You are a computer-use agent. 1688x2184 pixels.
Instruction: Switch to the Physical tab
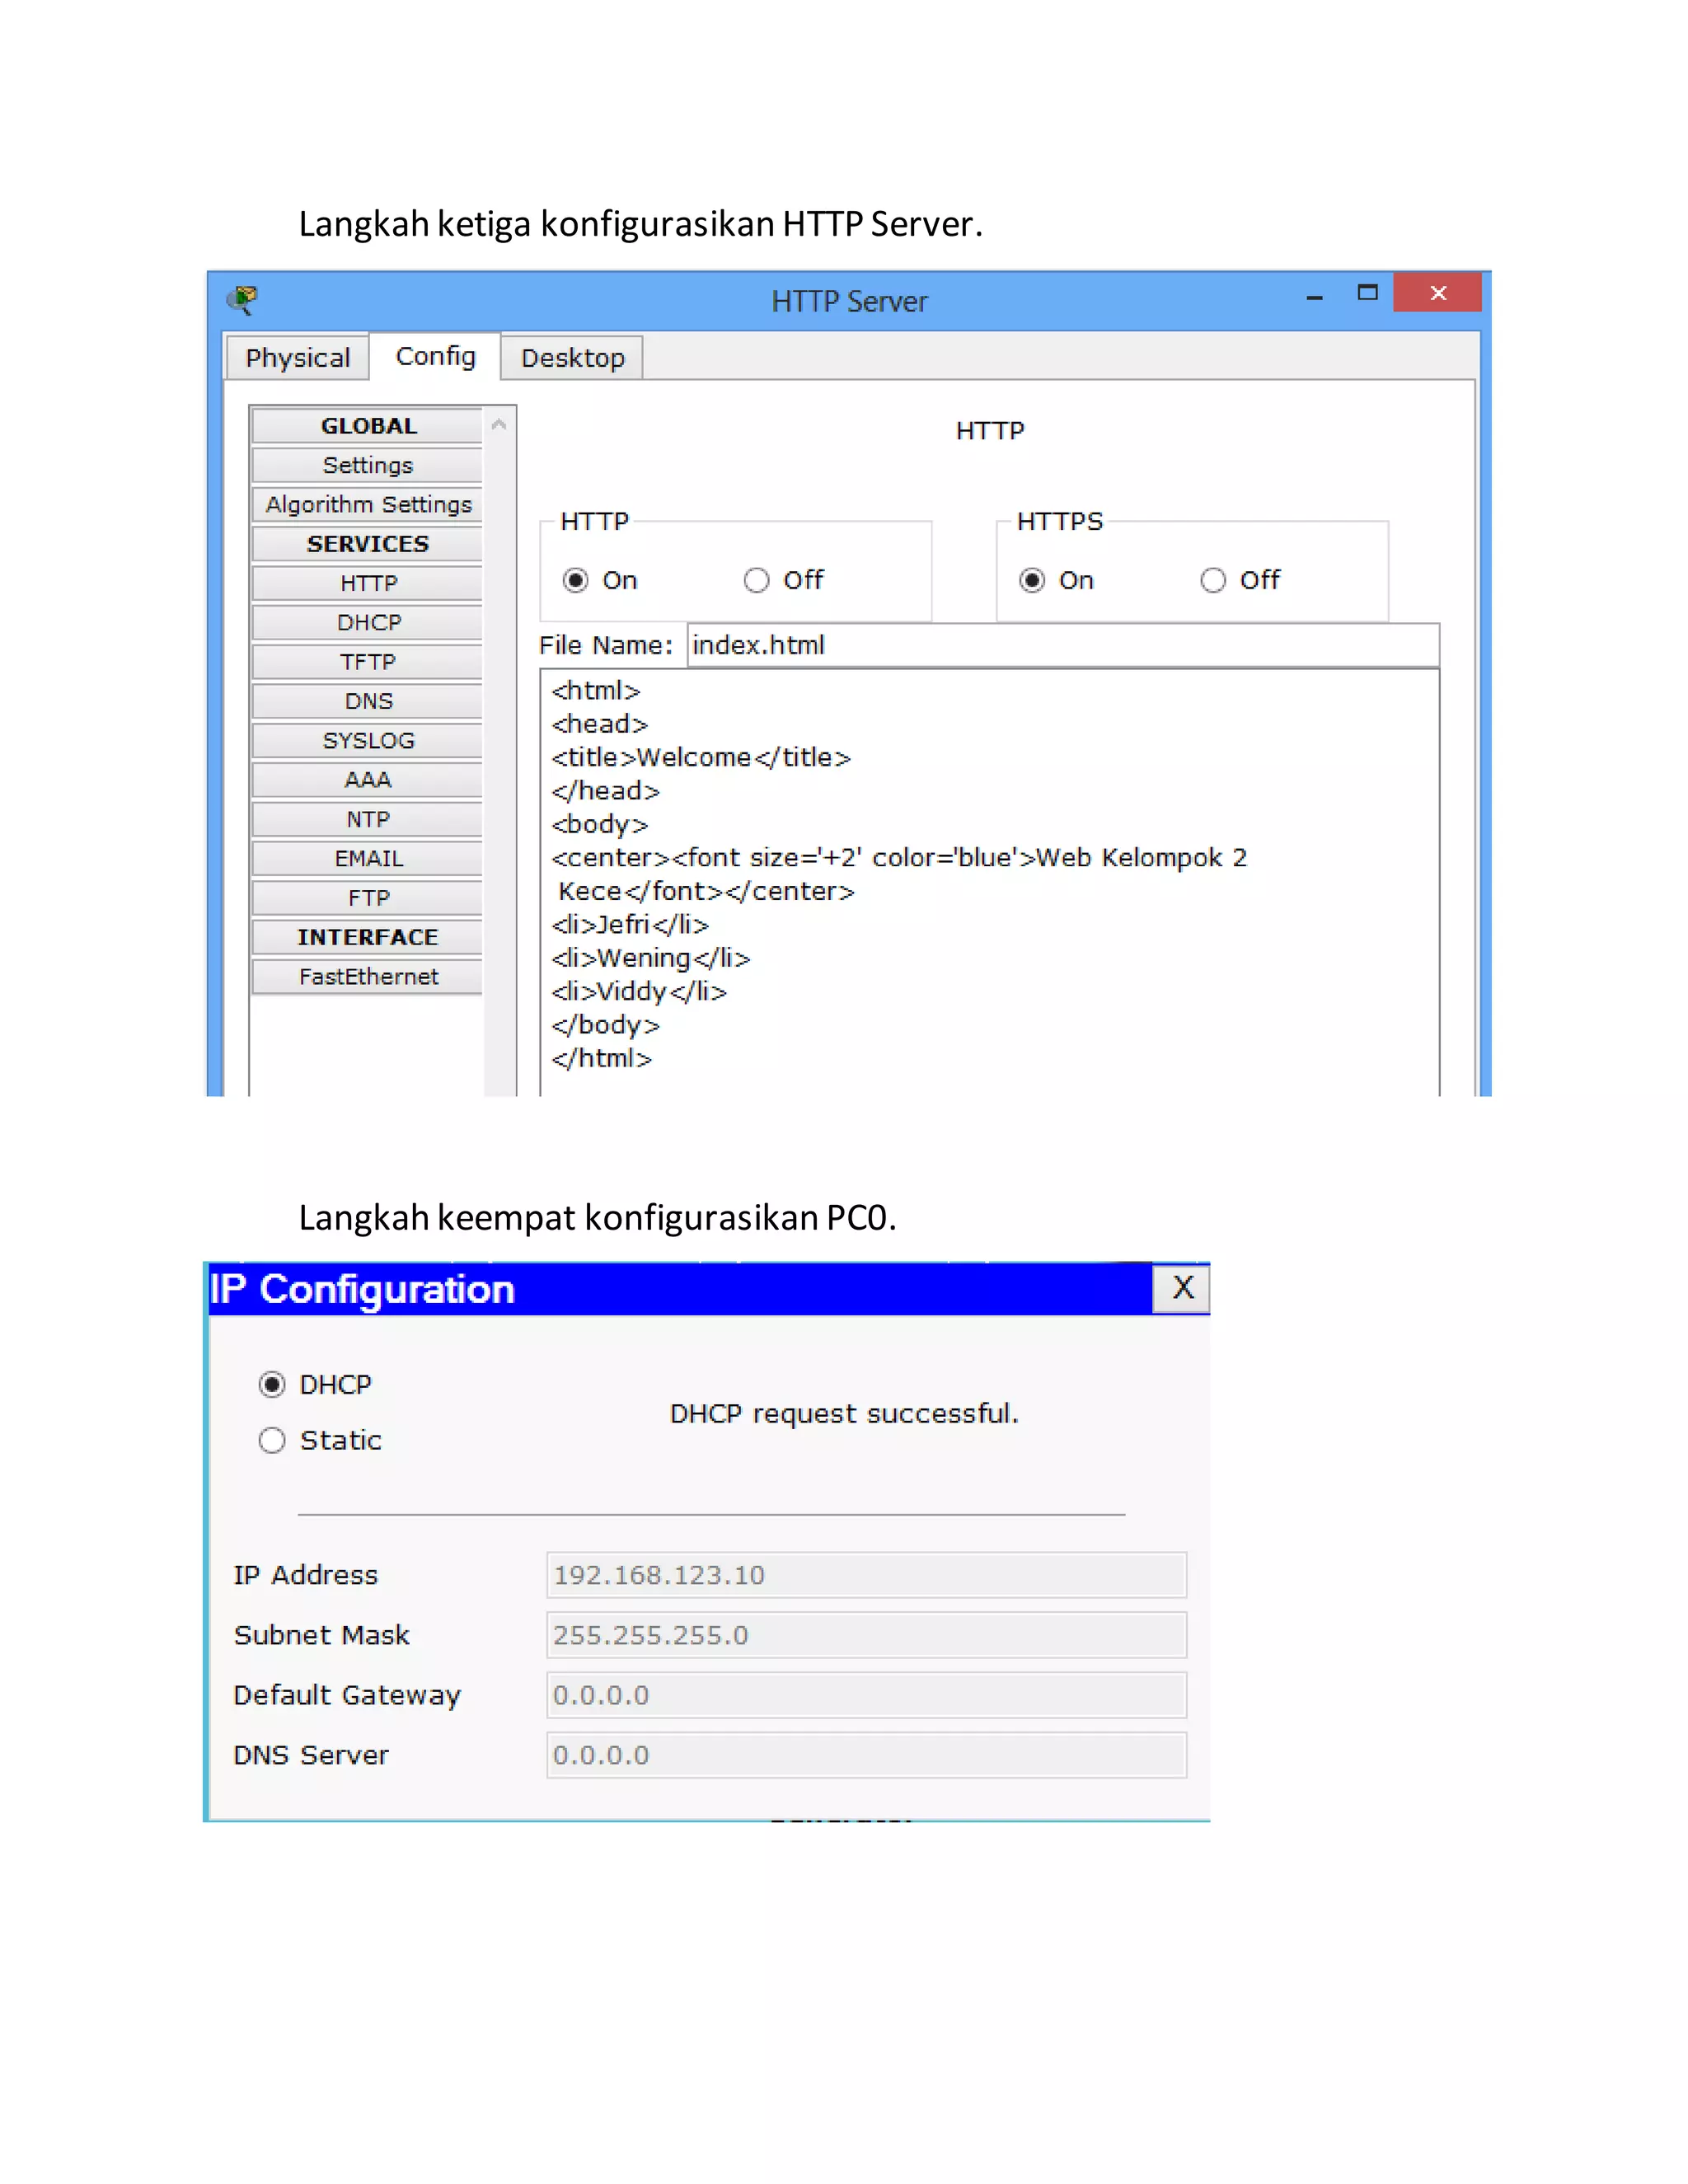tap(297, 358)
